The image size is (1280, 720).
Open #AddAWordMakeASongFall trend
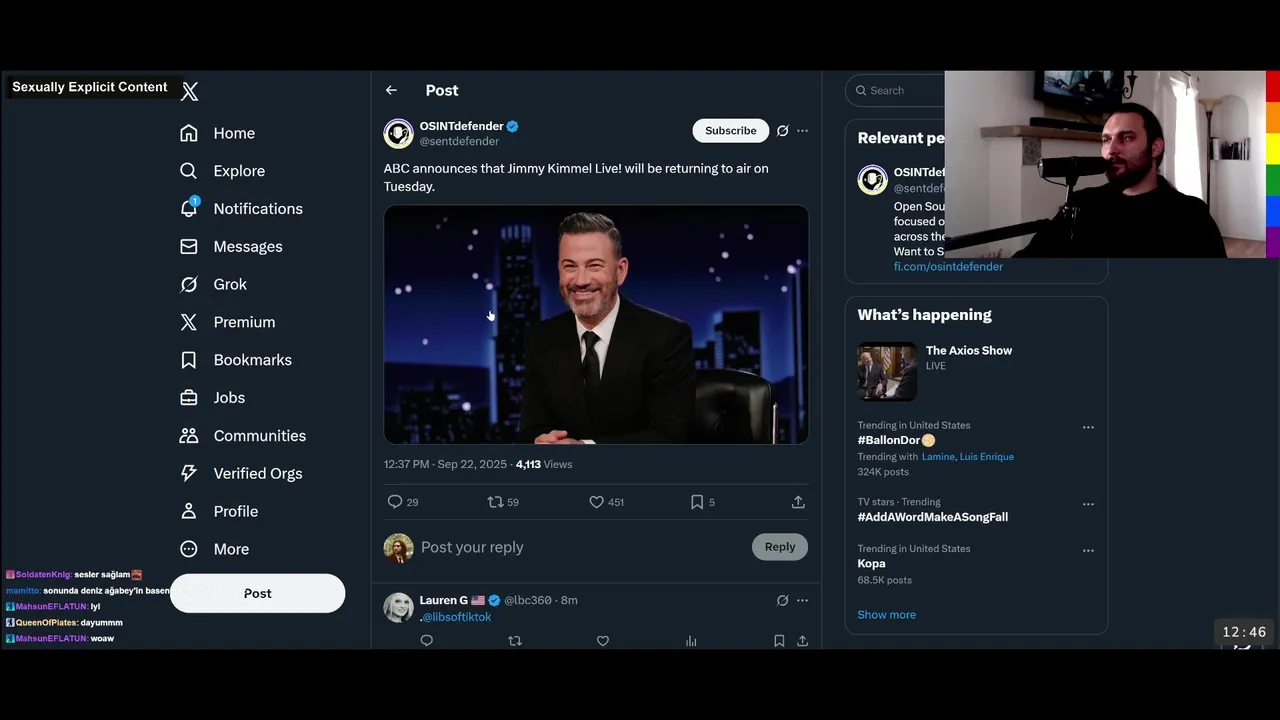(x=932, y=517)
